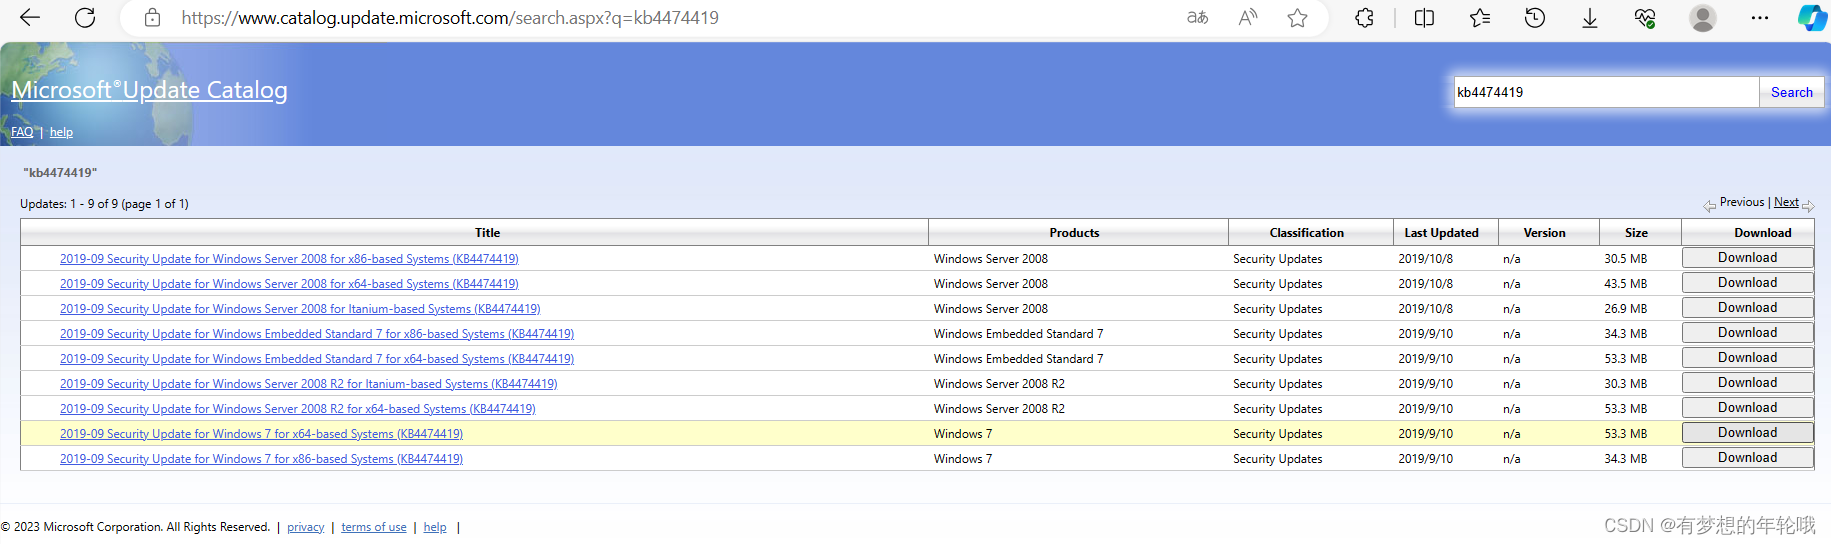
Task: Open Windows Server 2008 x64-based update link
Action: (x=289, y=284)
